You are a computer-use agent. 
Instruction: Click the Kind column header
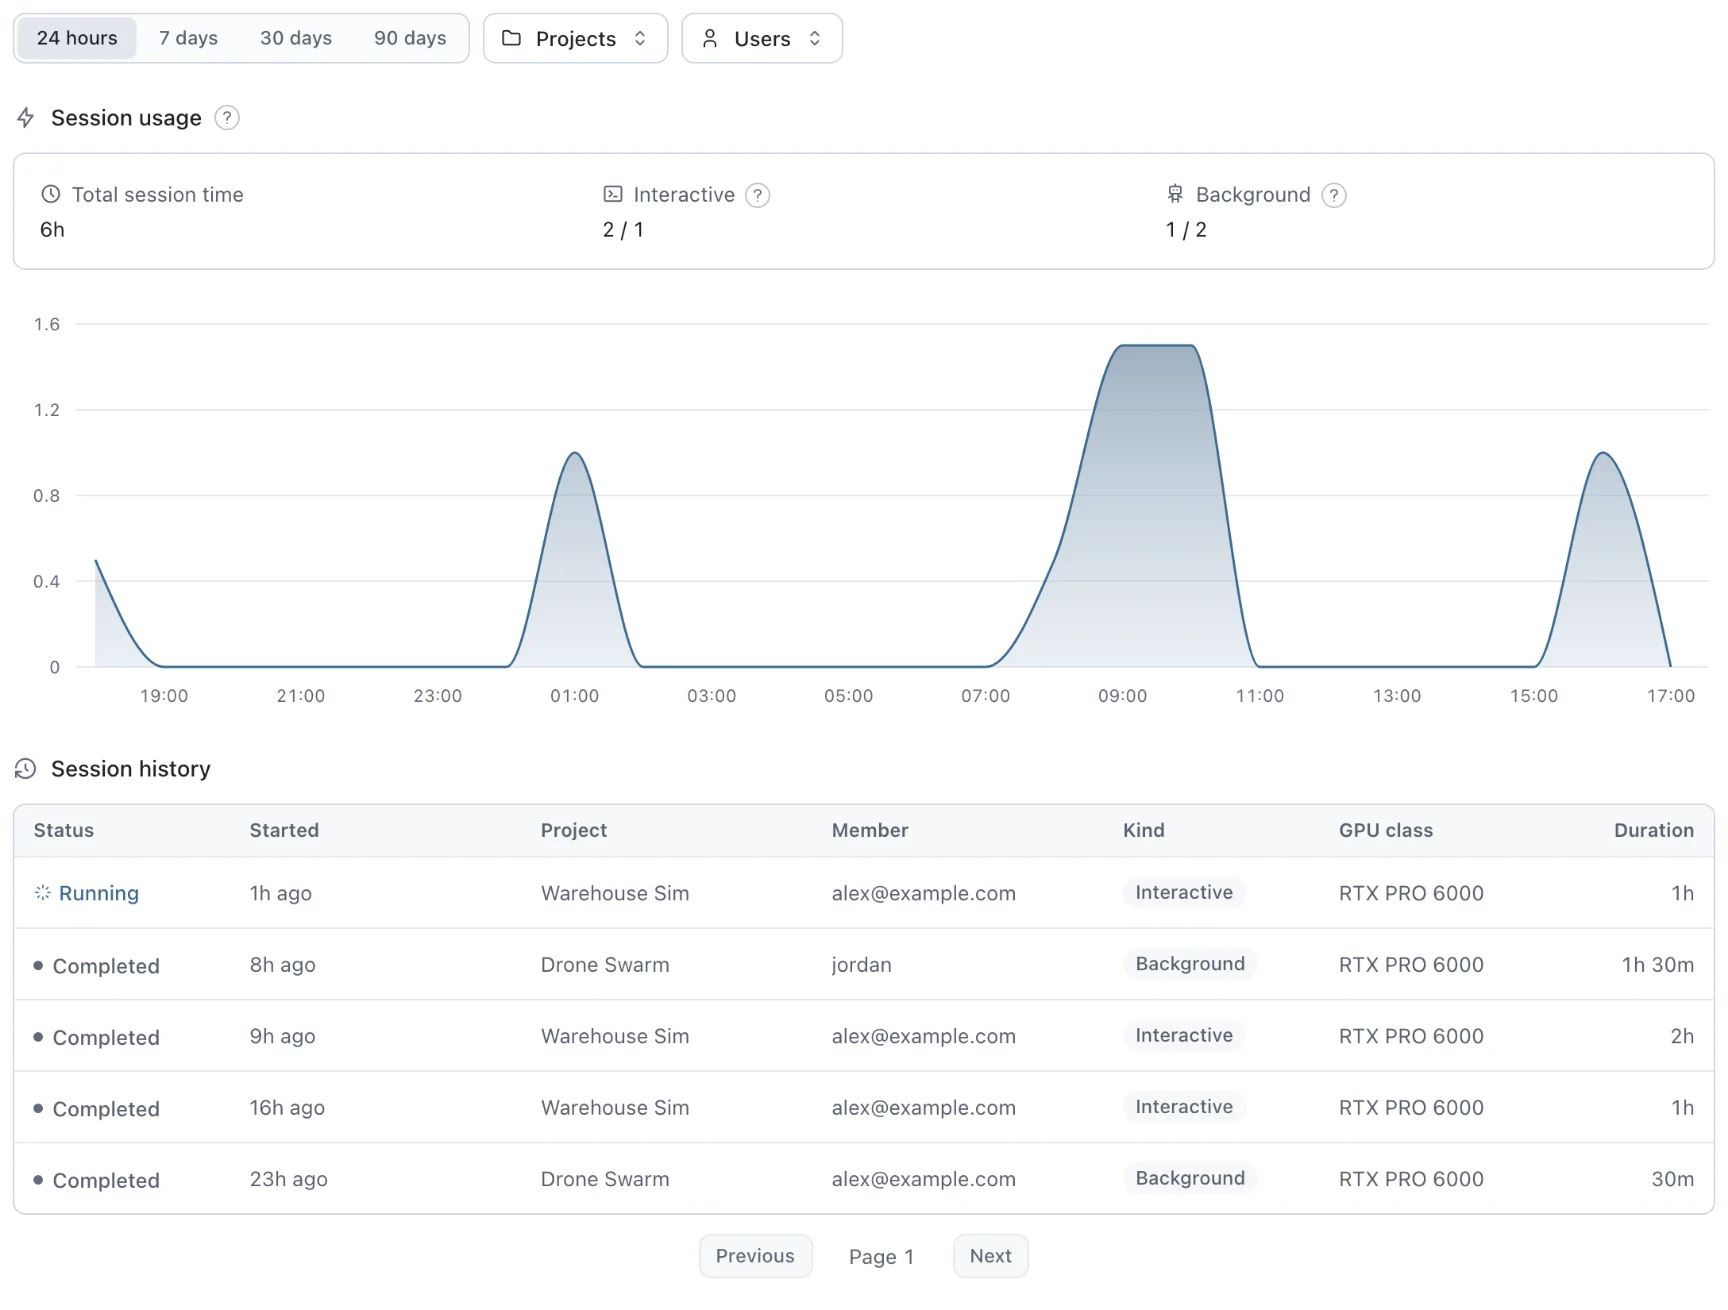point(1143,830)
